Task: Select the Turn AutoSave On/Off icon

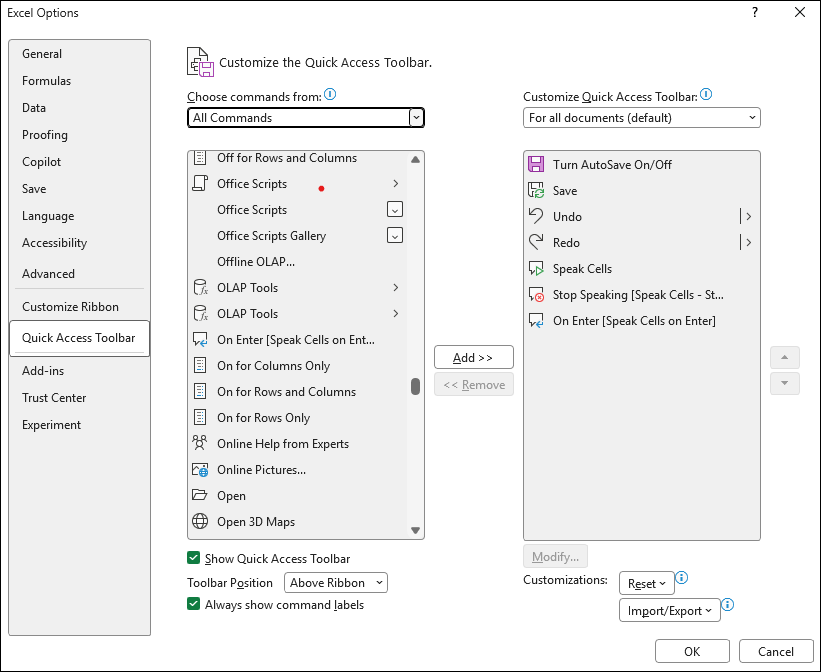Action: coord(536,164)
